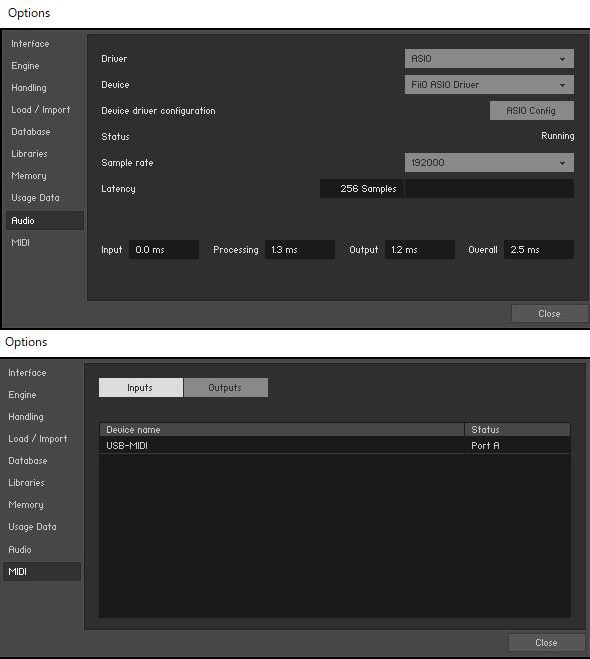Select Usage Data in lower sidebar

click(x=32, y=527)
